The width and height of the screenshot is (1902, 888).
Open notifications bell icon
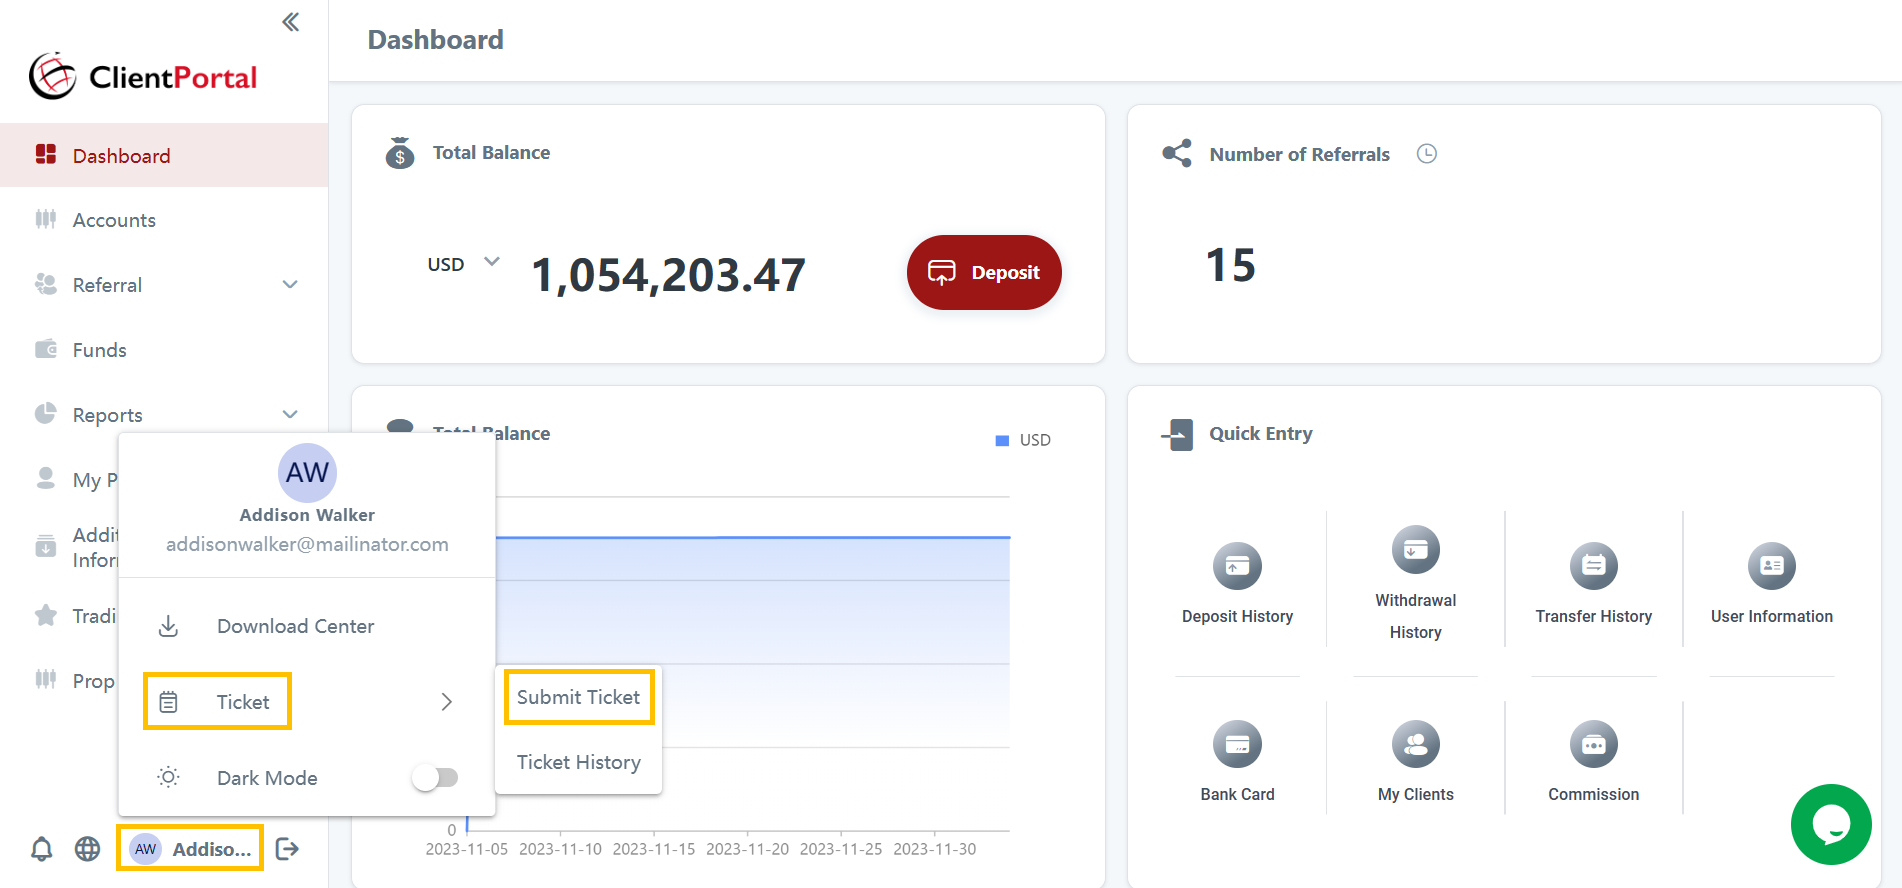coord(42,849)
